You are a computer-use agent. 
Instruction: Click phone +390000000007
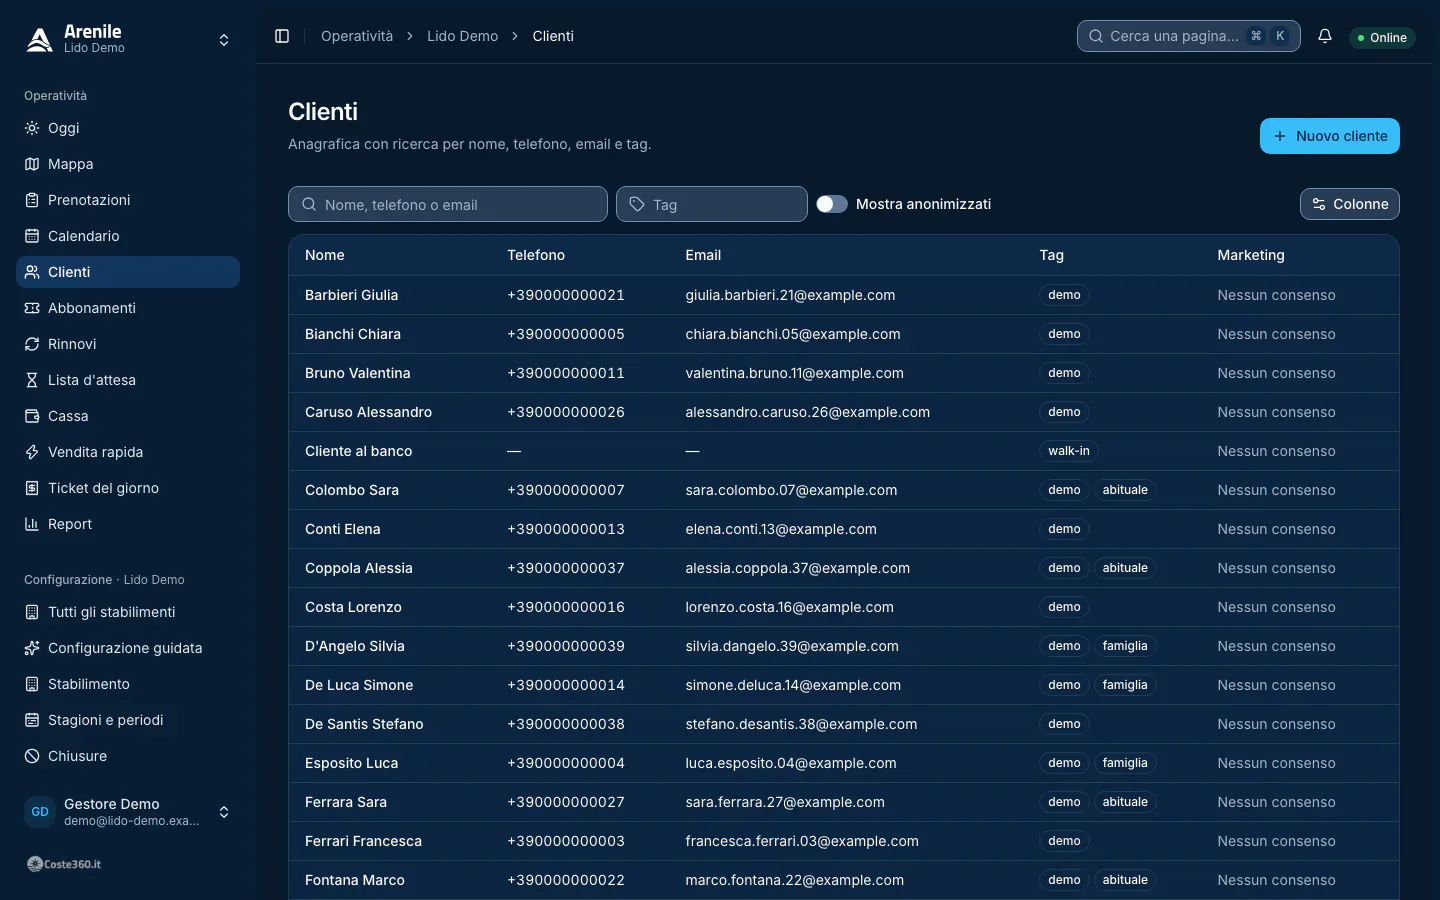click(566, 490)
